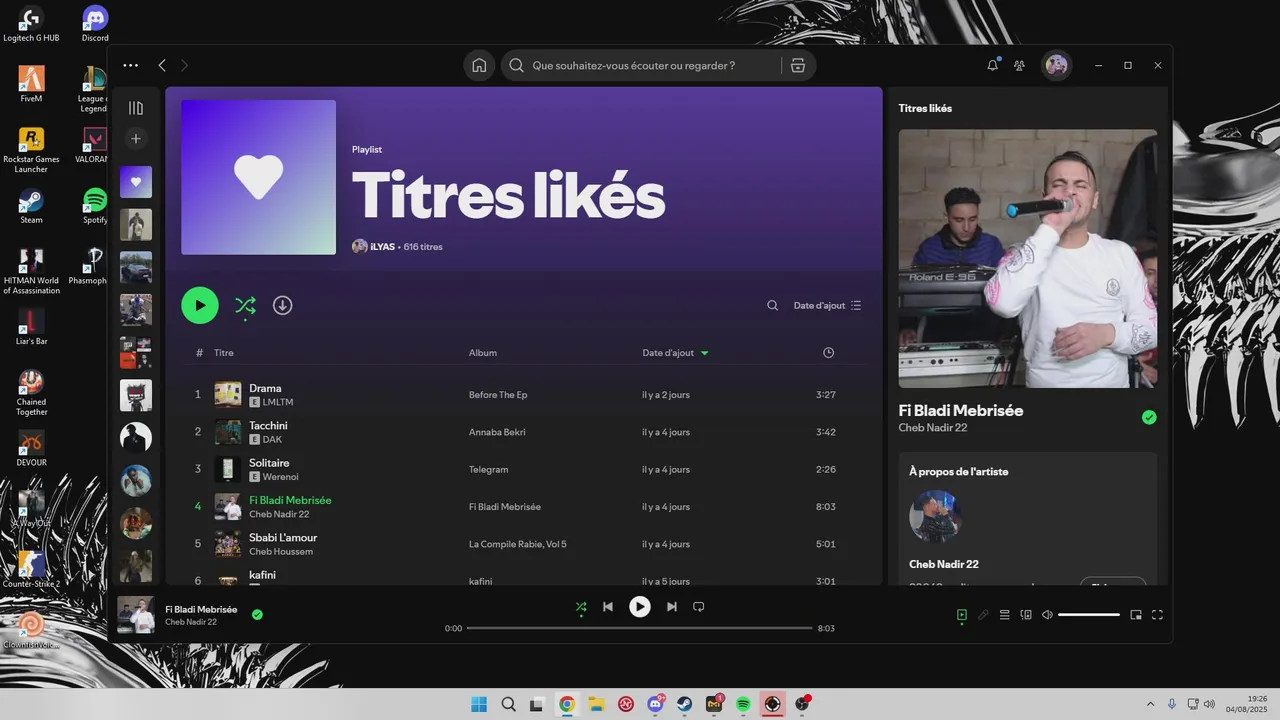Open album 'Before The Ep'
This screenshot has width=1280, height=720.
498,395
